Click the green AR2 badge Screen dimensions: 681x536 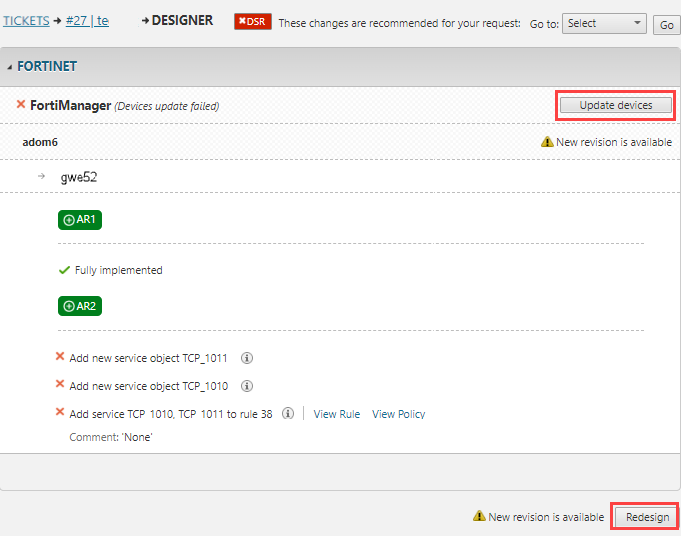tap(80, 306)
